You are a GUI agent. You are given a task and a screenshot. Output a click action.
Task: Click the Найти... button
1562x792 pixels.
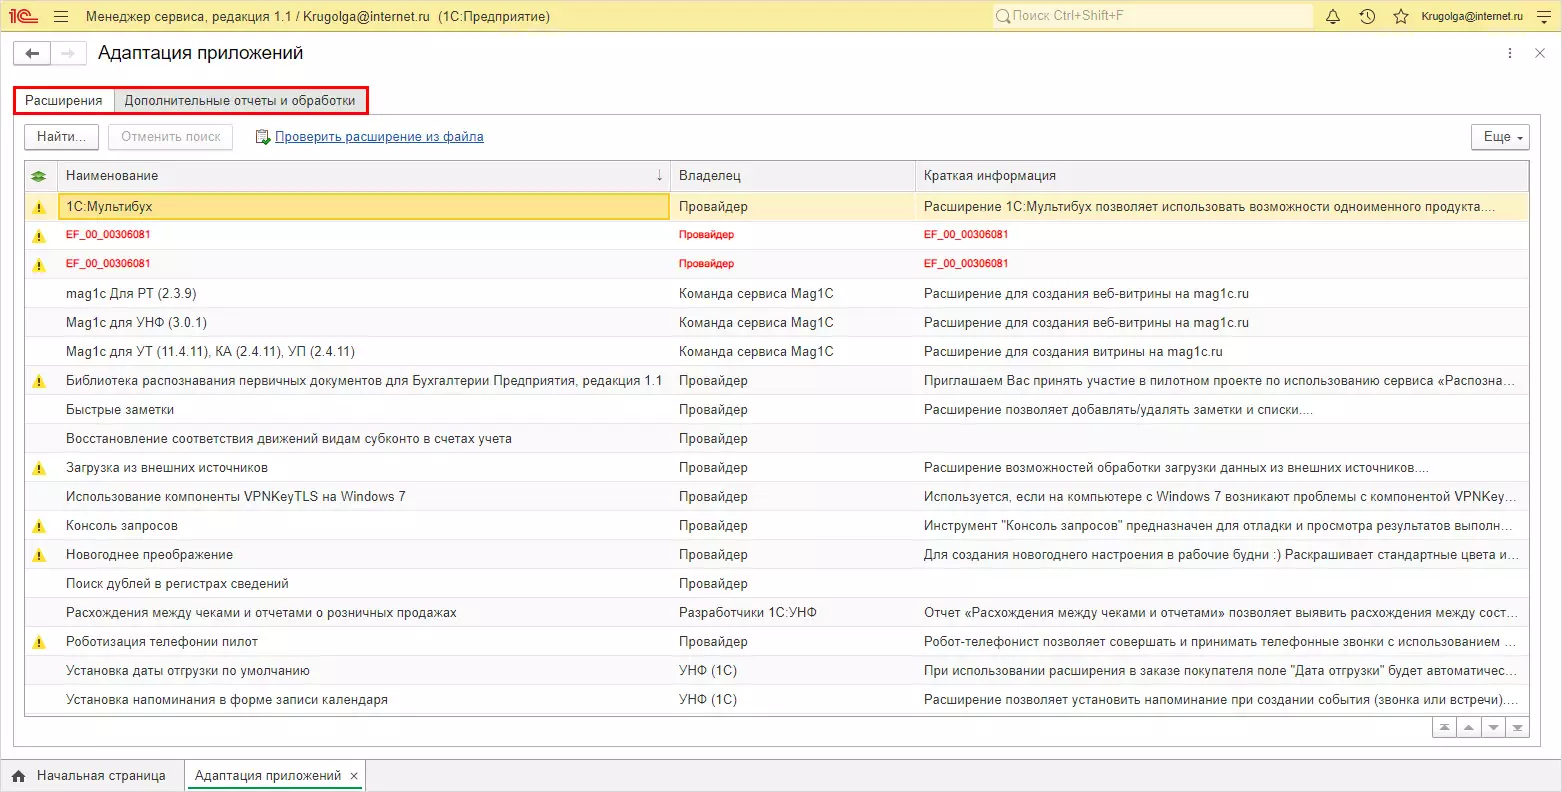tap(61, 137)
